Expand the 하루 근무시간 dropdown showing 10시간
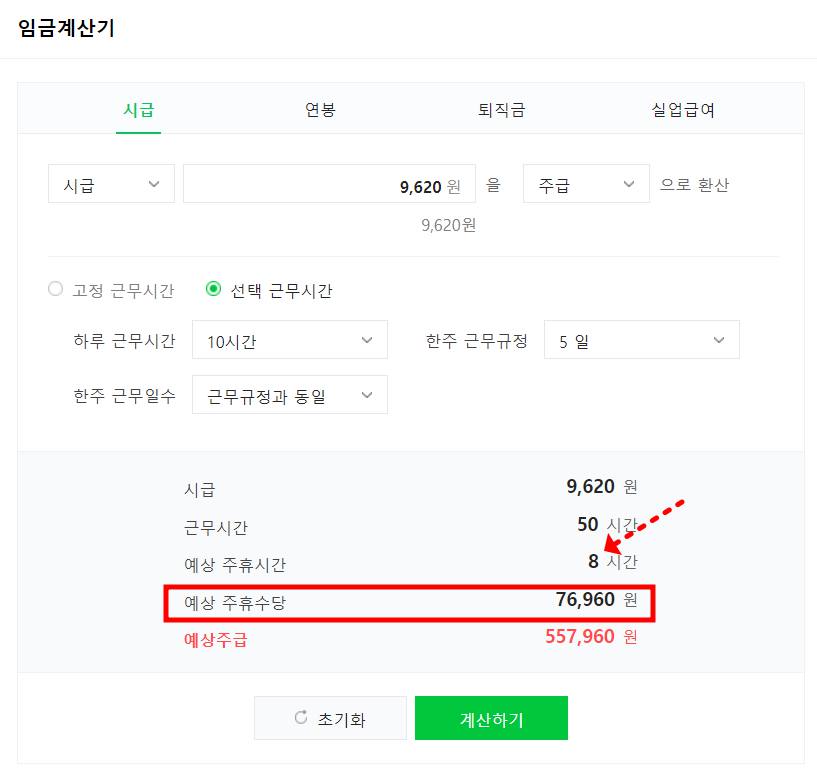The height and width of the screenshot is (779, 817). coord(289,339)
